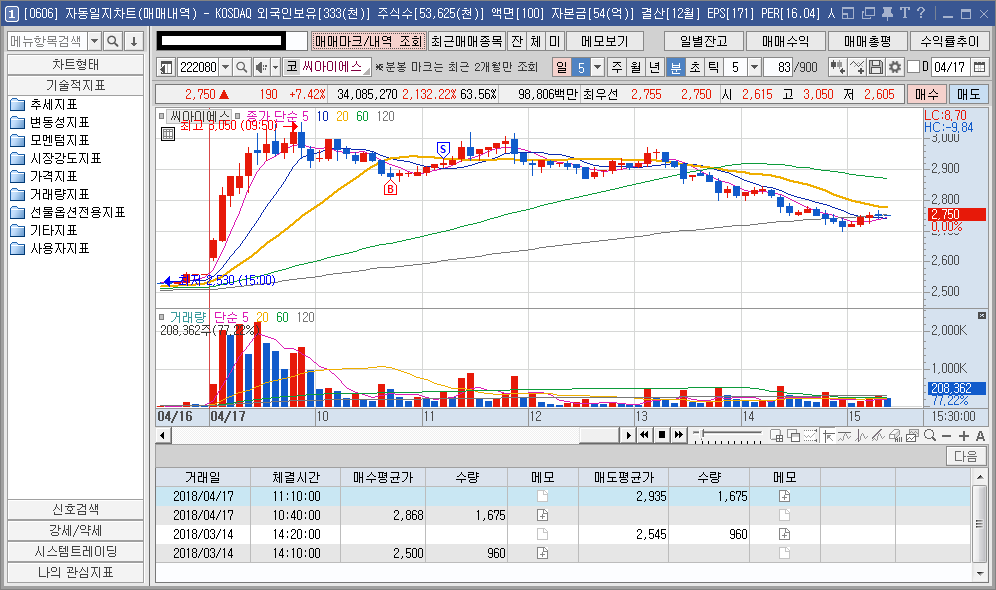Open the 기술적지표 section tab

tap(76, 85)
